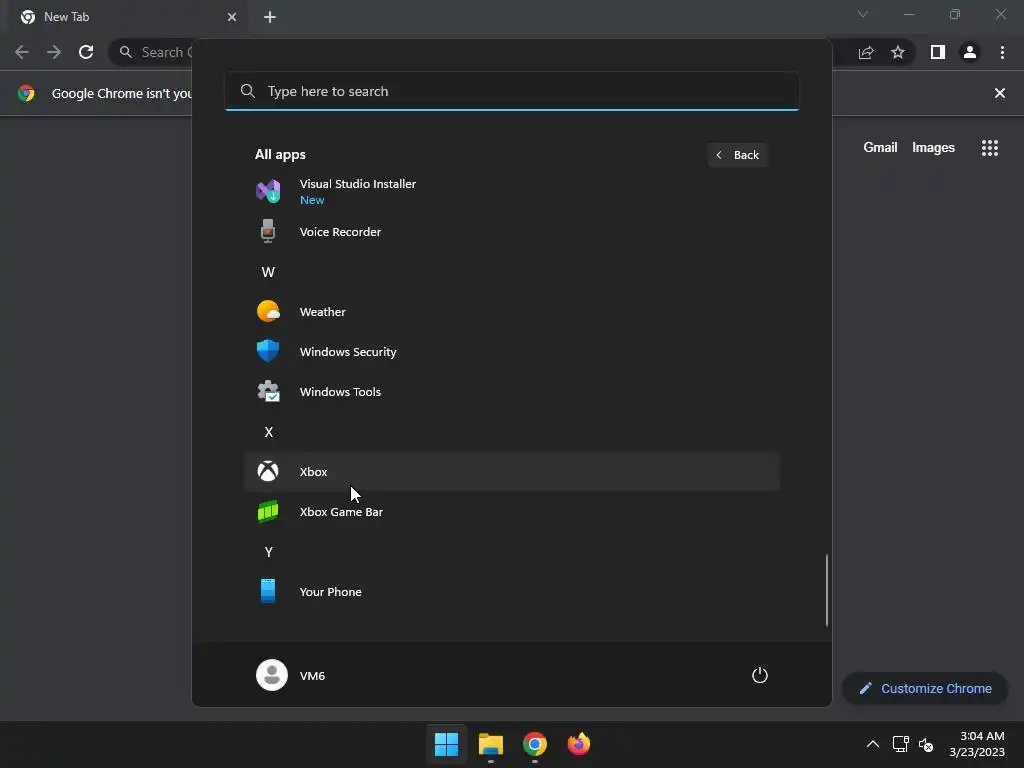Launch Xbox app icon
Viewport: 1024px width, 768px height.
(268, 471)
